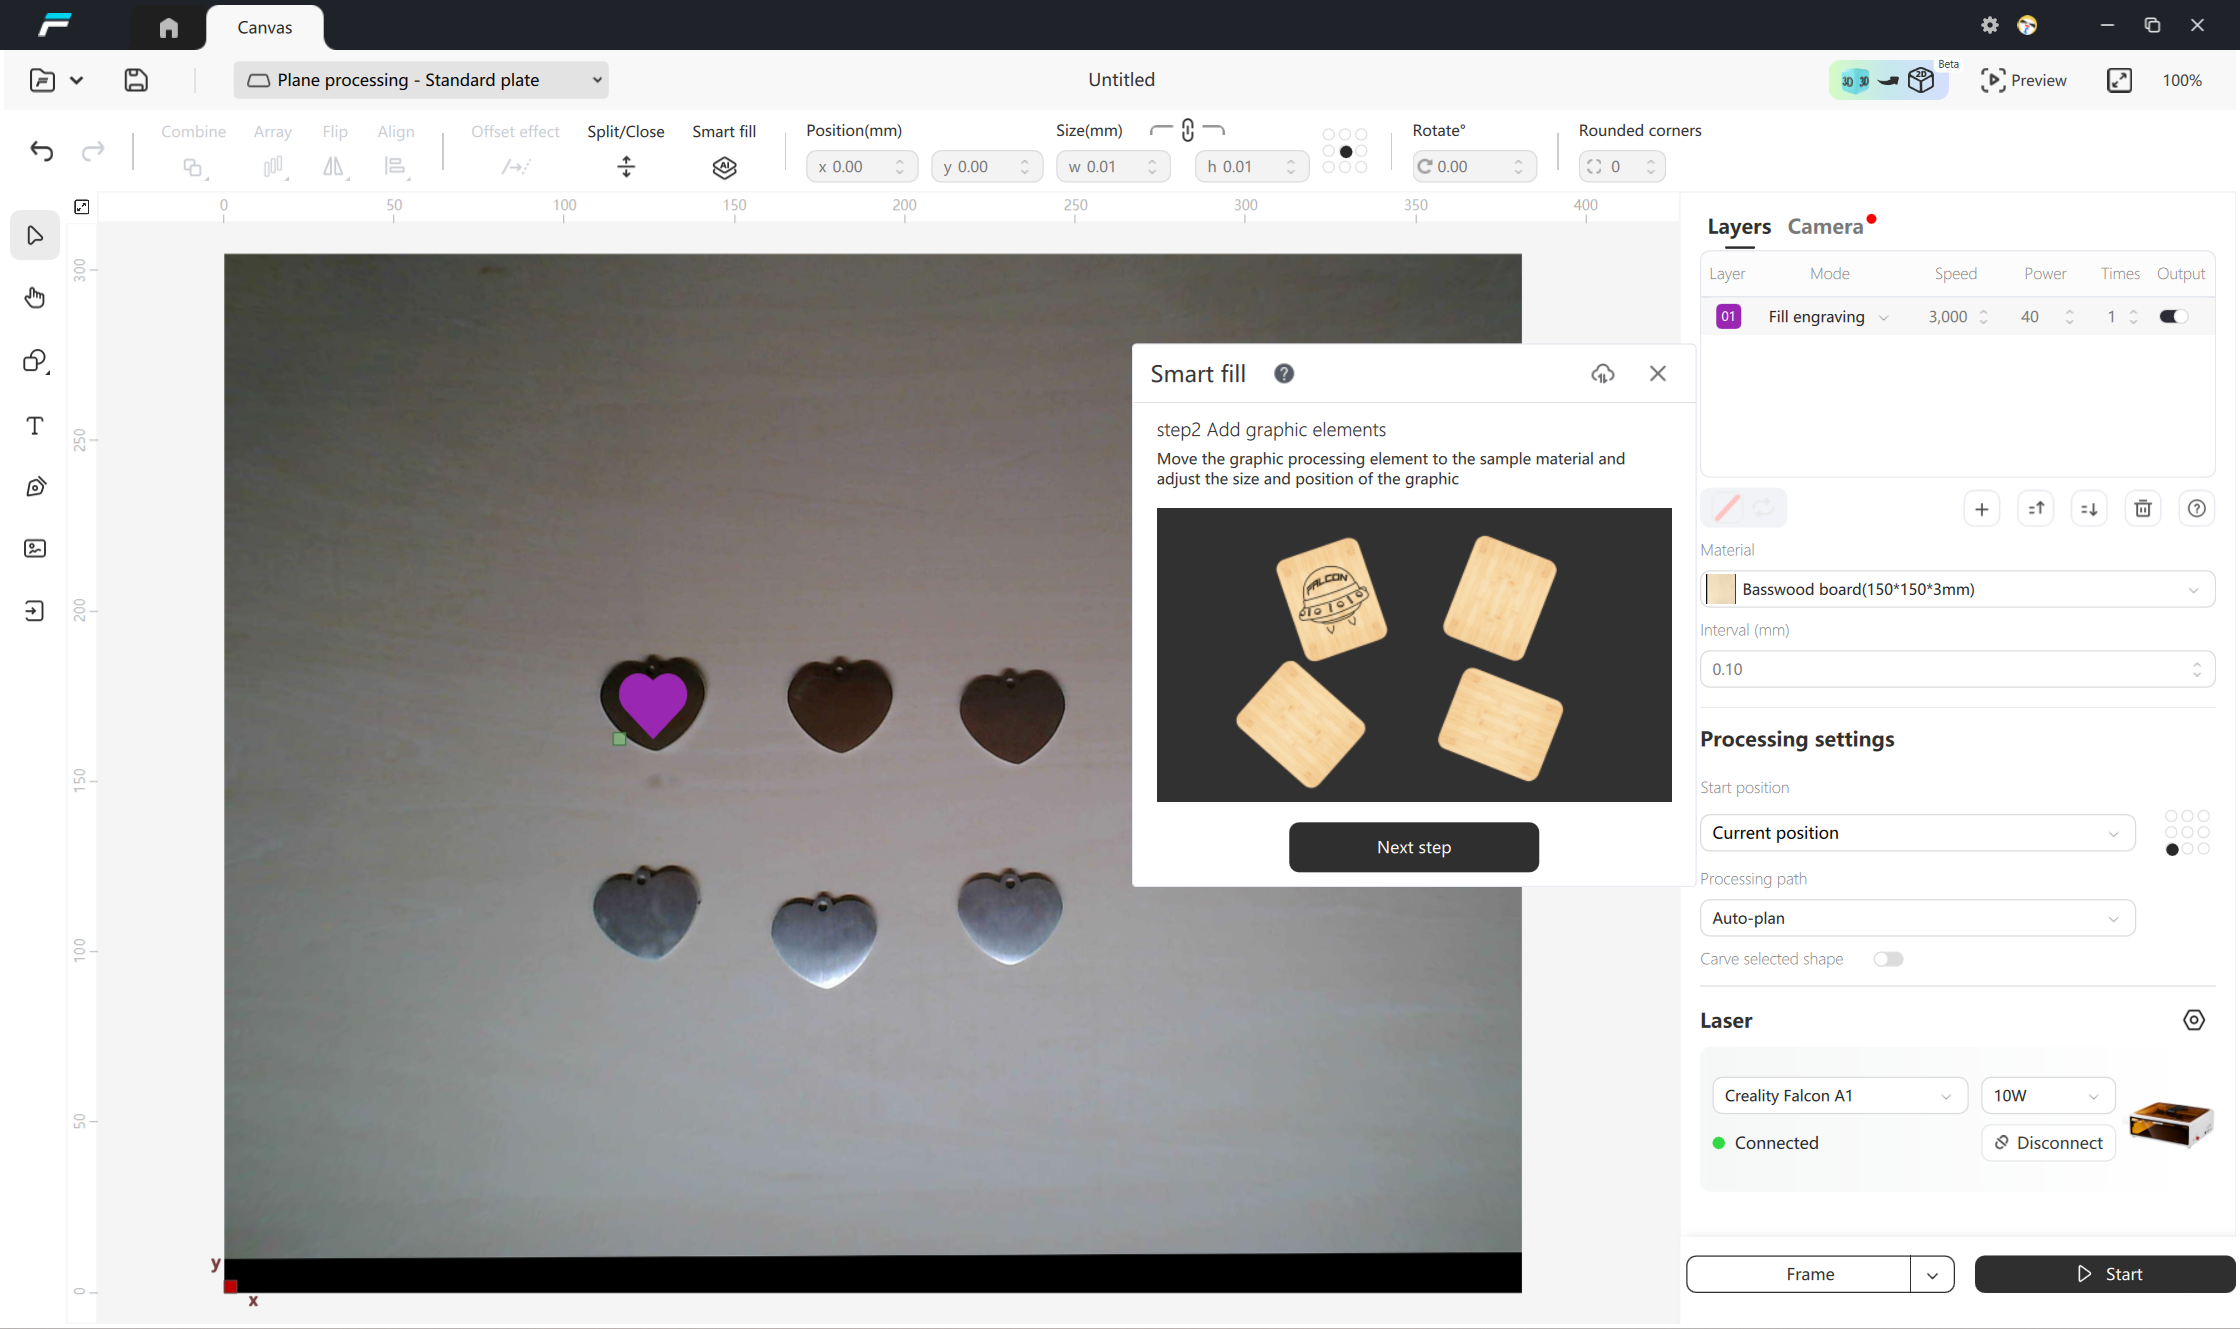Click the Split/Close tool icon

coord(626,167)
